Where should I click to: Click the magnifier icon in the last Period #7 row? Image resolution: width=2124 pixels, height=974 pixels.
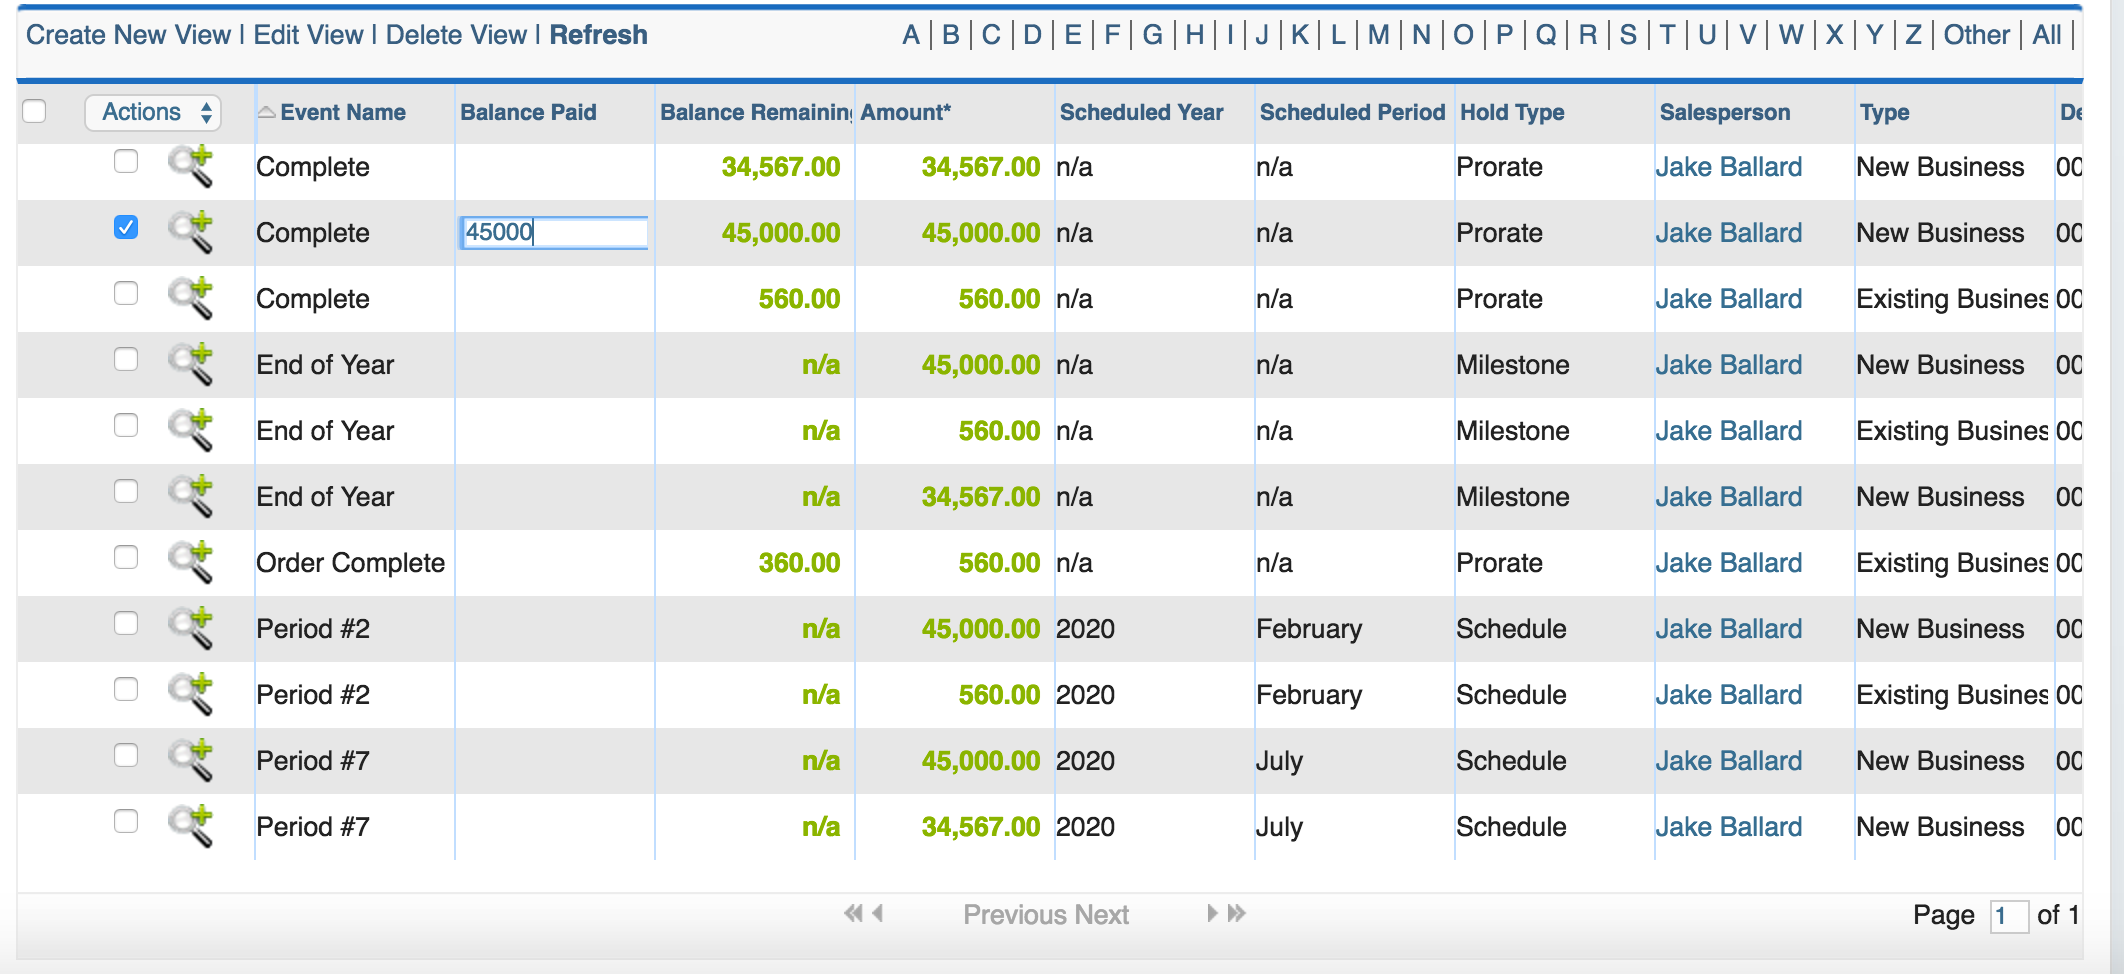(x=190, y=826)
